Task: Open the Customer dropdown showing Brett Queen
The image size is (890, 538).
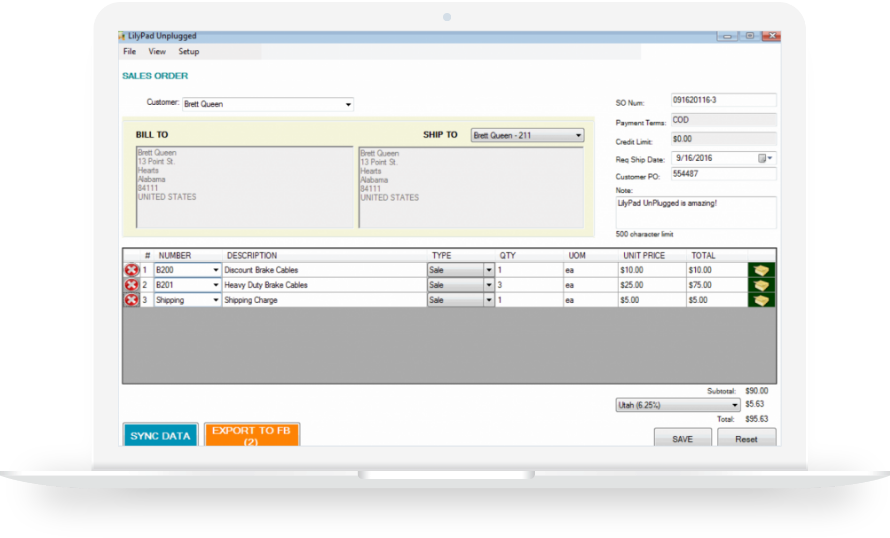Action: coord(348,104)
